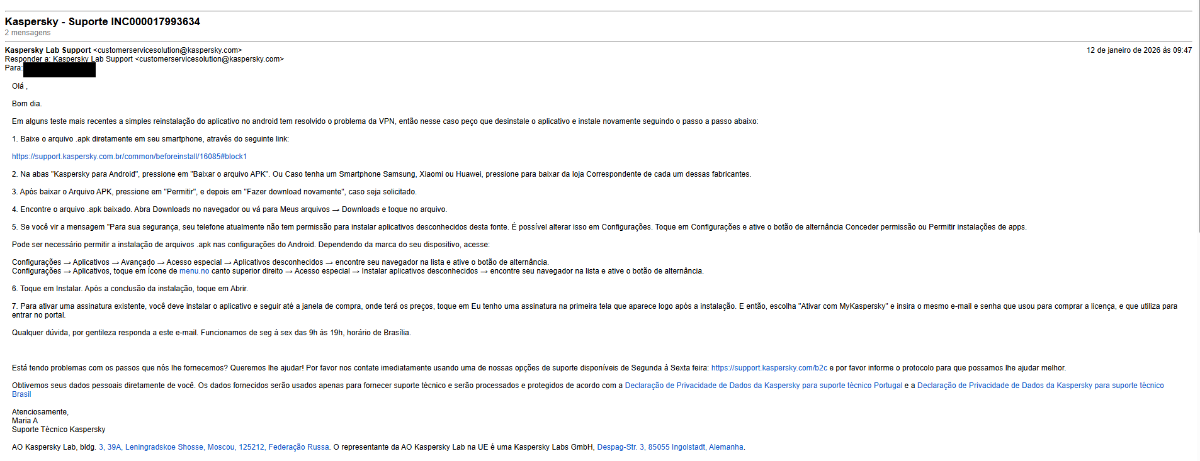The image size is (1200, 461).
Task: Click the redacted recipient box after 'Para:'
Action: (x=58, y=70)
